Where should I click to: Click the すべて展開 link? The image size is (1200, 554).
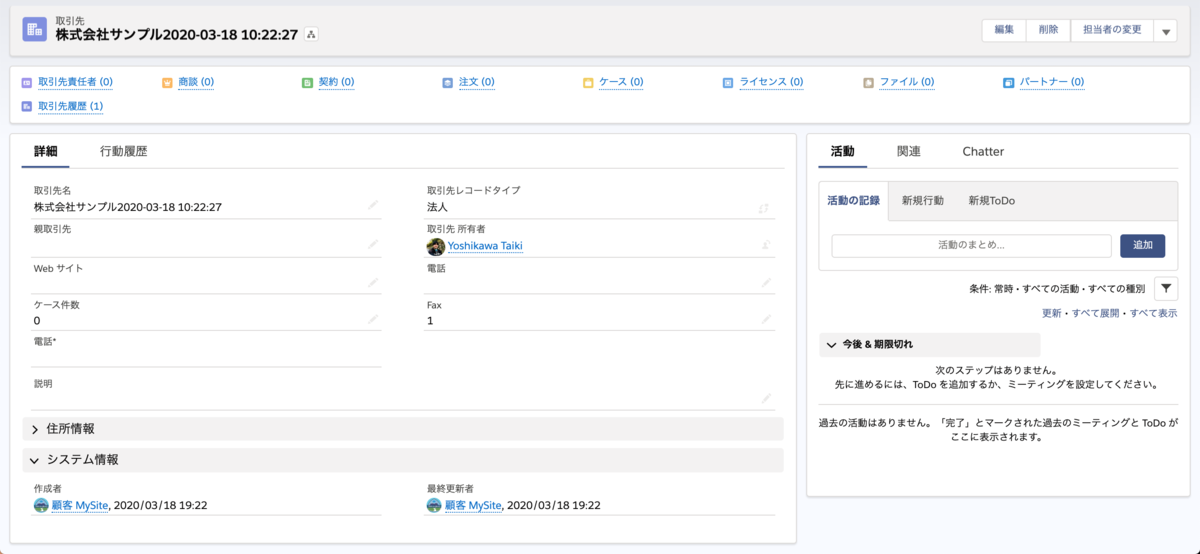click(x=1097, y=313)
